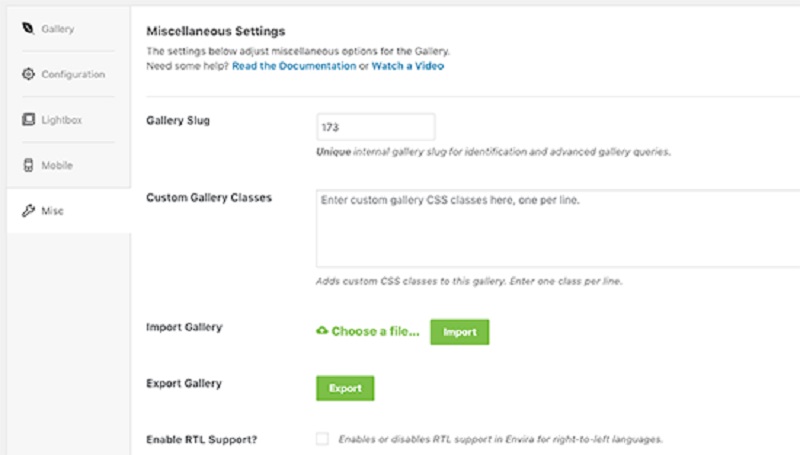Go to the Lightbox tab
The height and width of the screenshot is (455, 800).
tap(61, 120)
